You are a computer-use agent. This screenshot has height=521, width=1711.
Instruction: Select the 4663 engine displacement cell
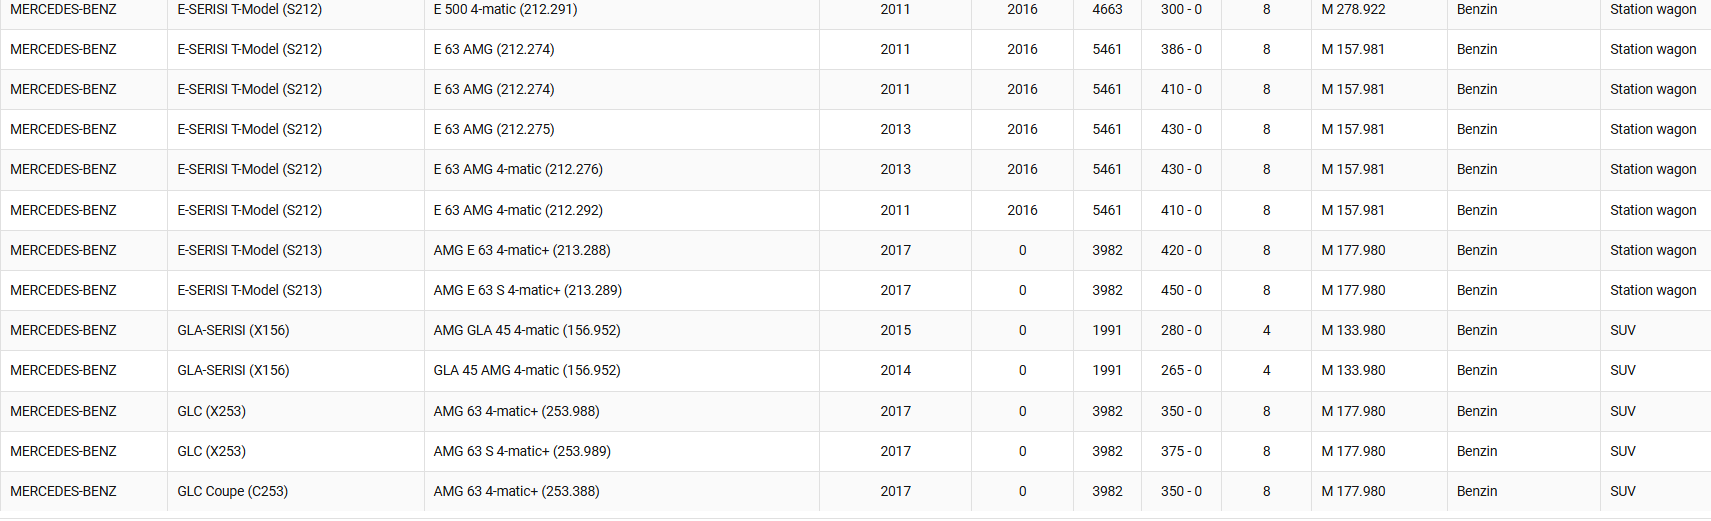(1107, 9)
